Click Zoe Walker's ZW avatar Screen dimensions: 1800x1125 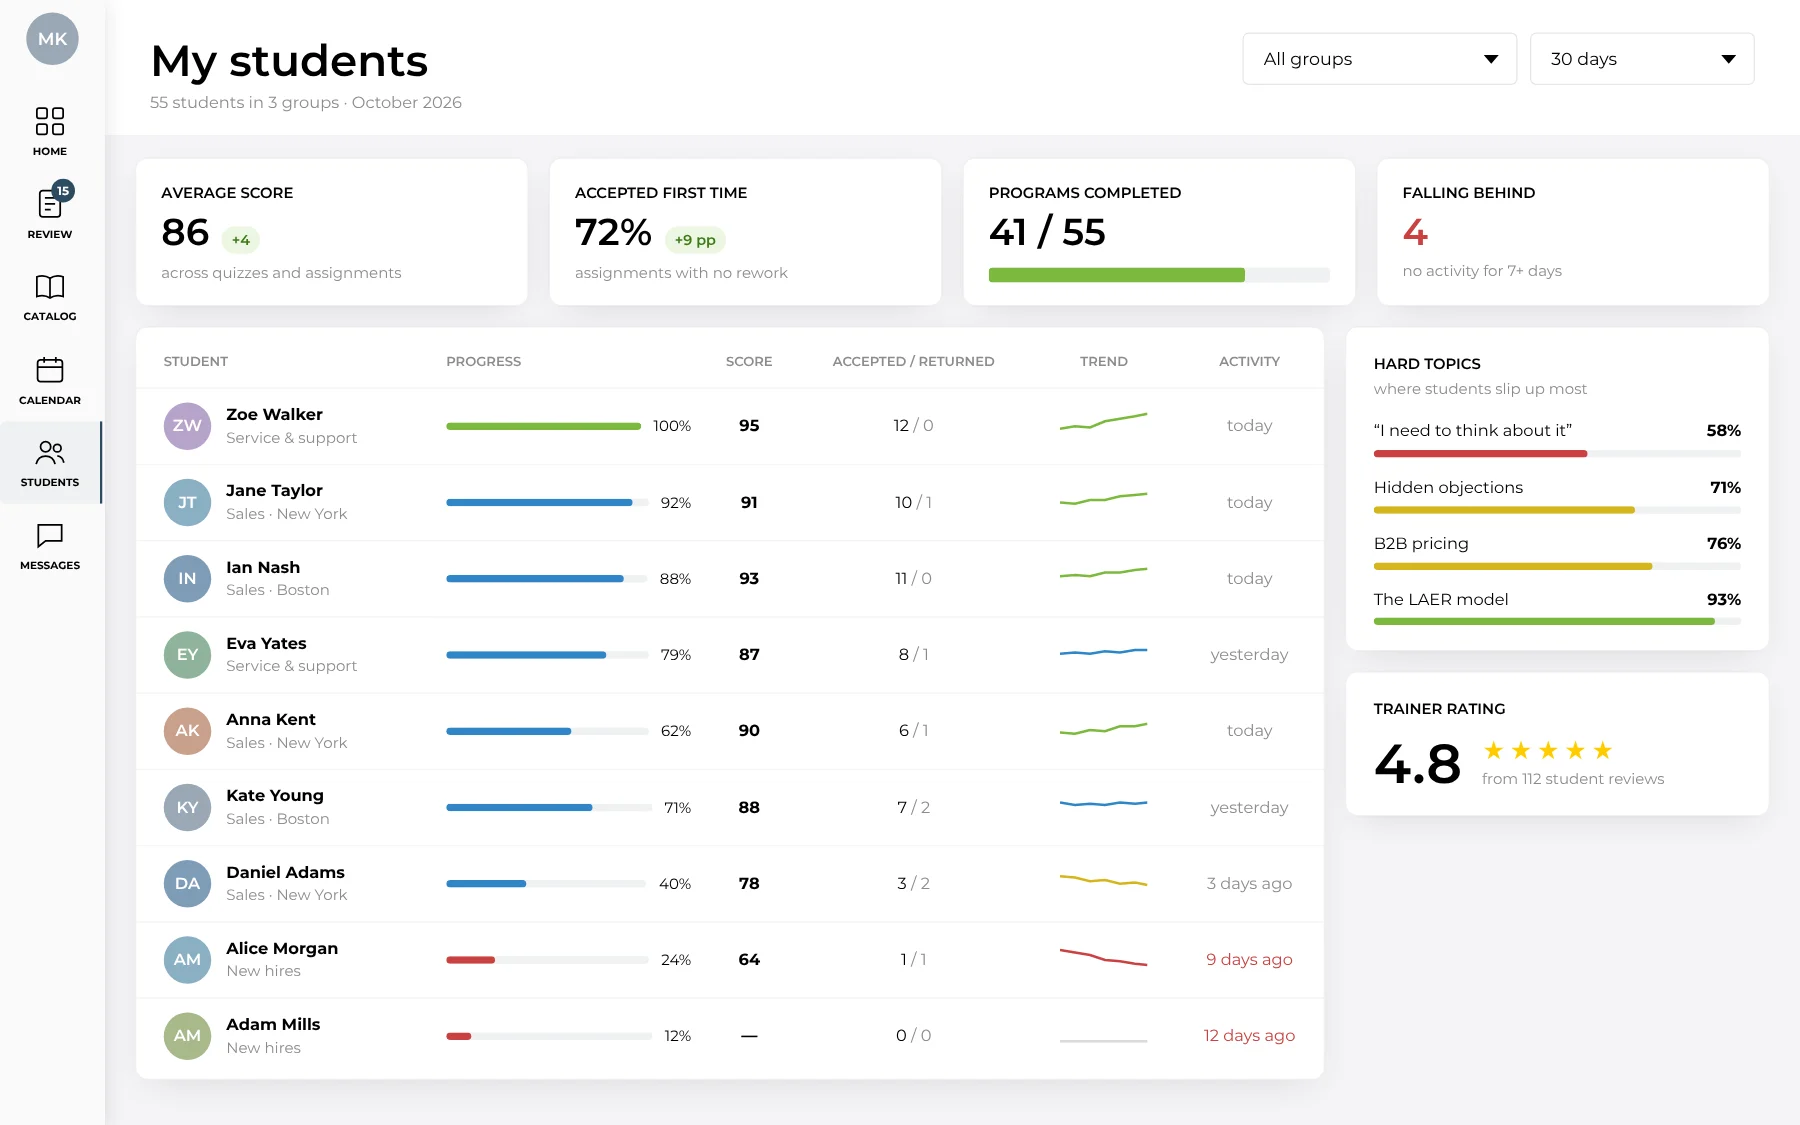pos(187,426)
